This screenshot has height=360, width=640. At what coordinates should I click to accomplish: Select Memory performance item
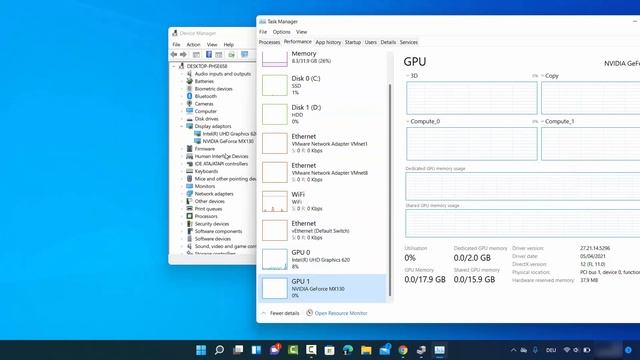pos(322,58)
